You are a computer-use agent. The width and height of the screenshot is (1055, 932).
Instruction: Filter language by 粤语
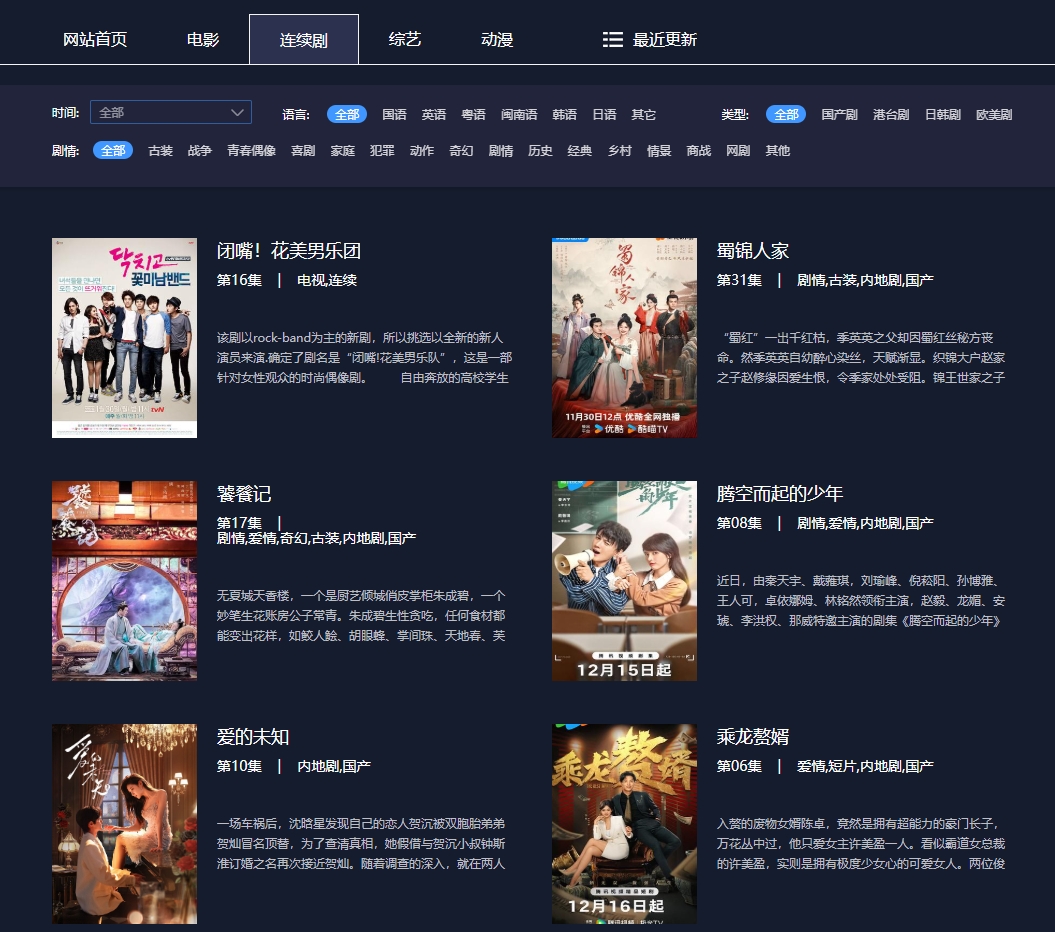click(x=474, y=114)
